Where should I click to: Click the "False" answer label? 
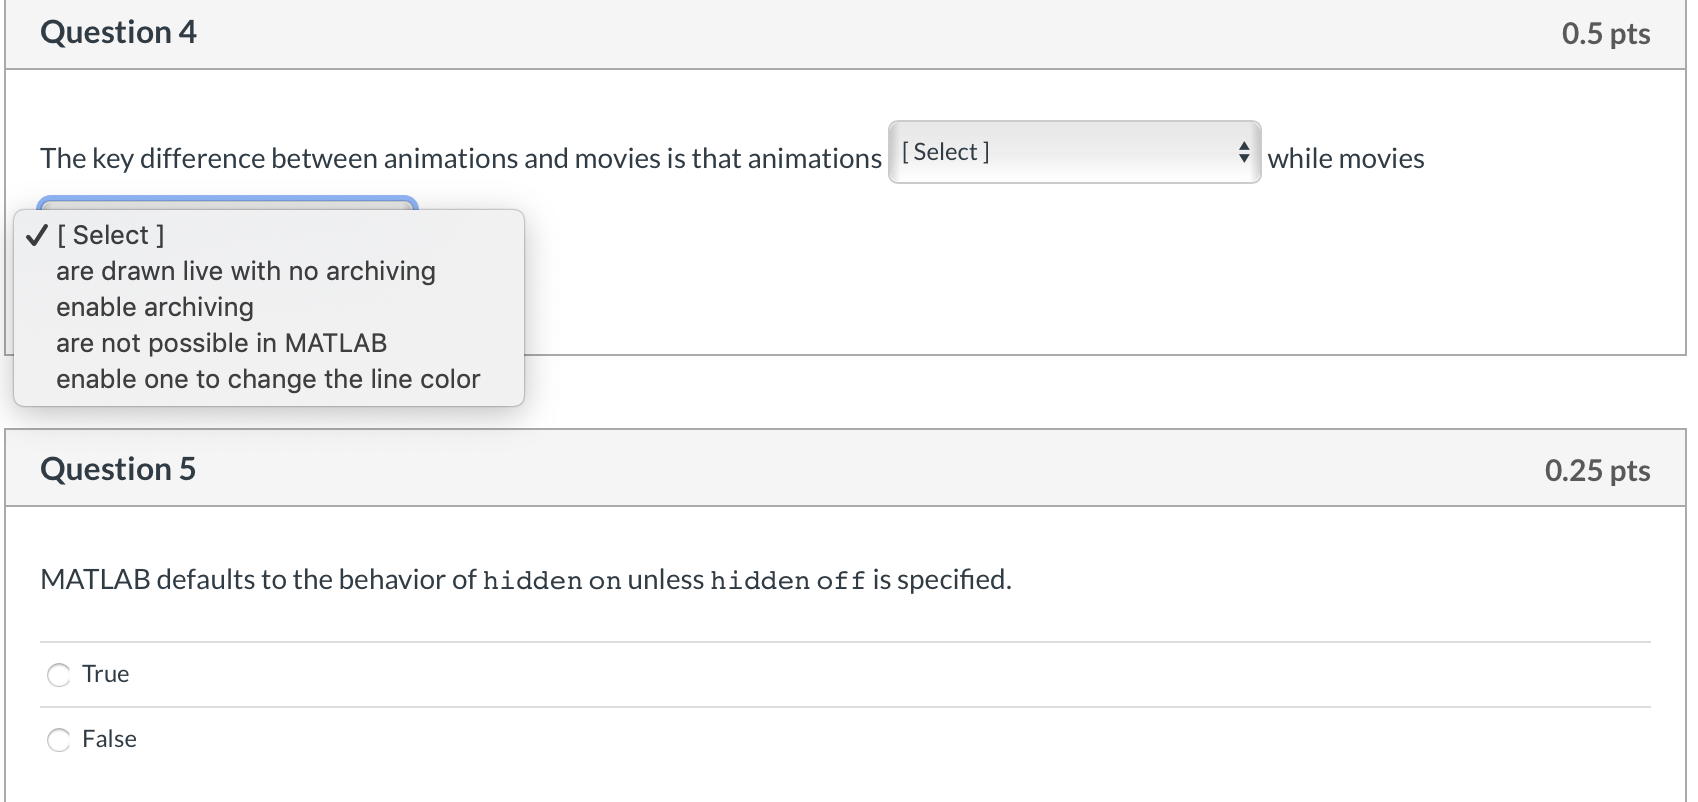click(109, 739)
